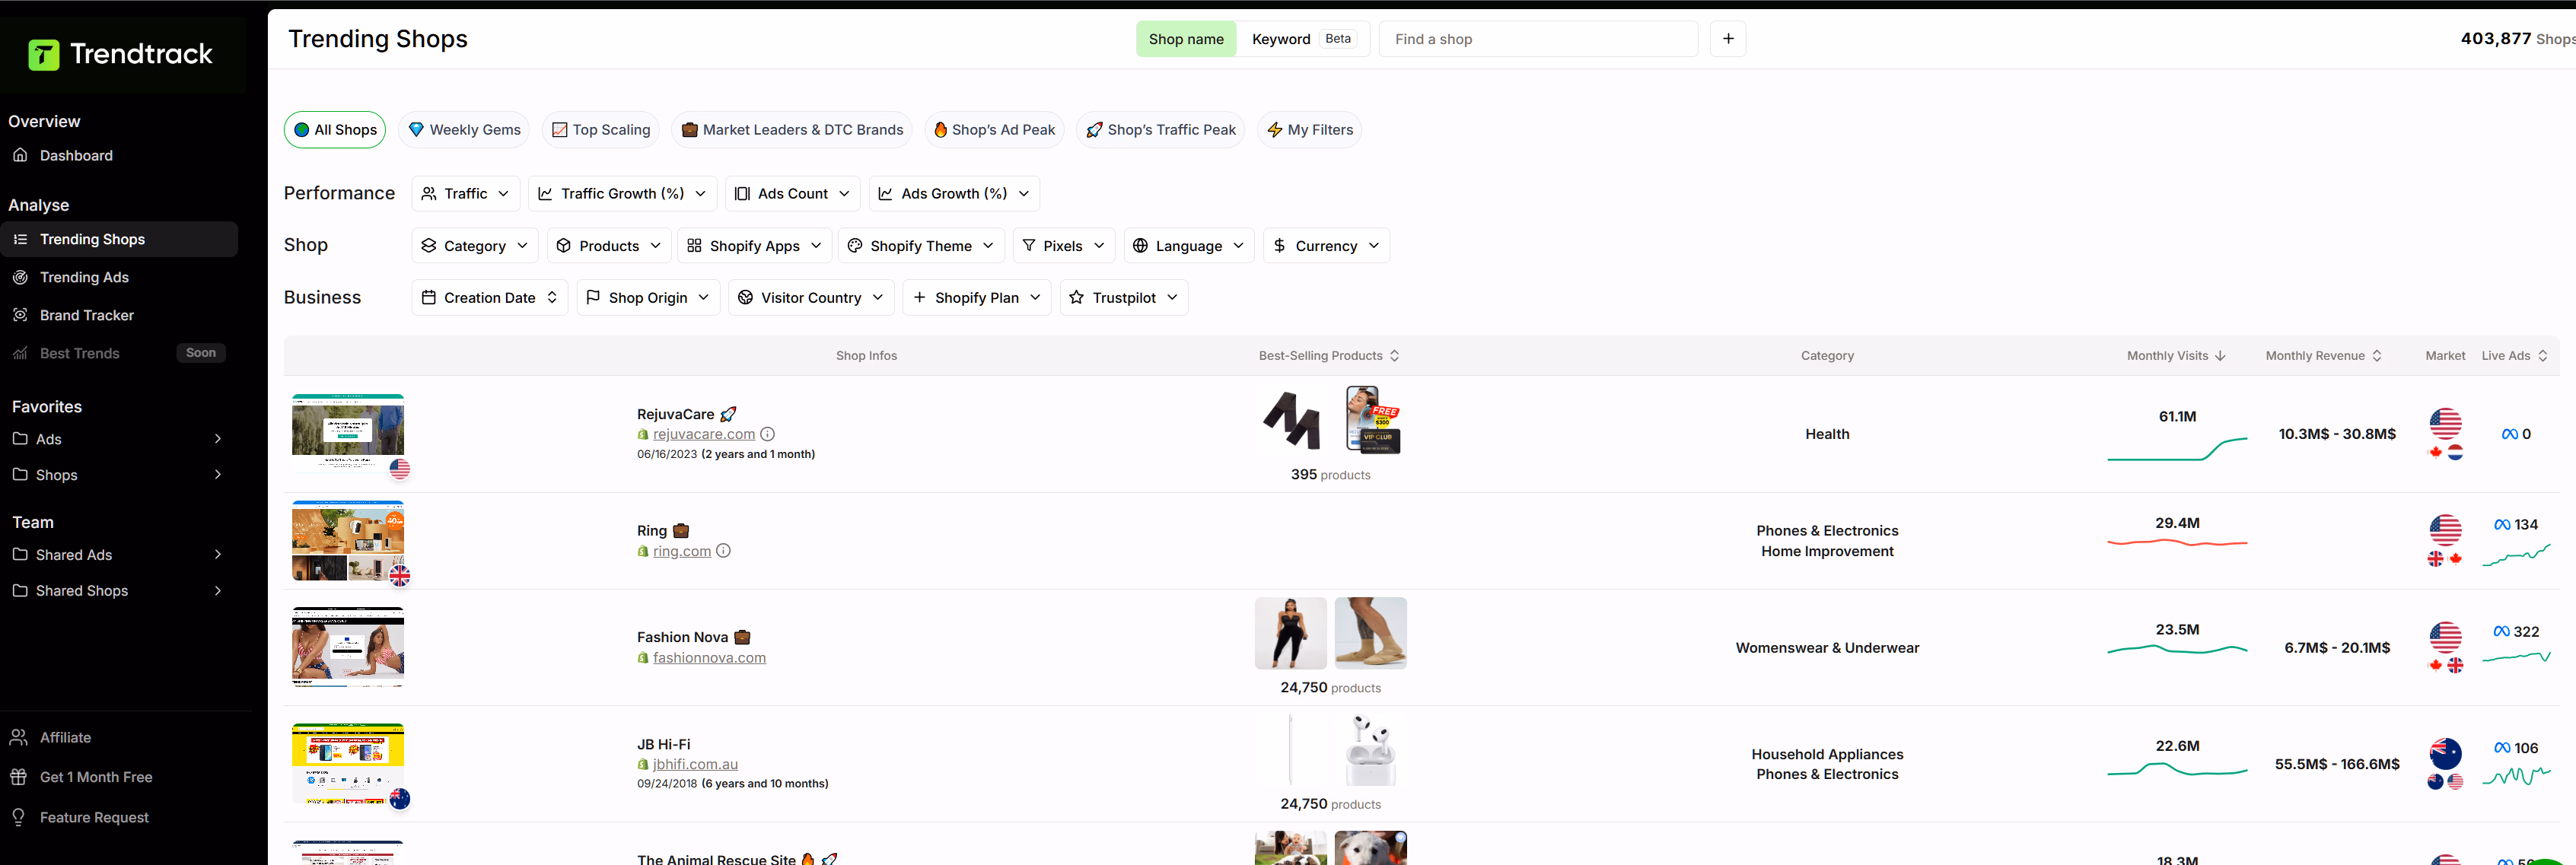Image resolution: width=2576 pixels, height=865 pixels.
Task: Open the Currency filter dropdown
Action: point(1326,245)
